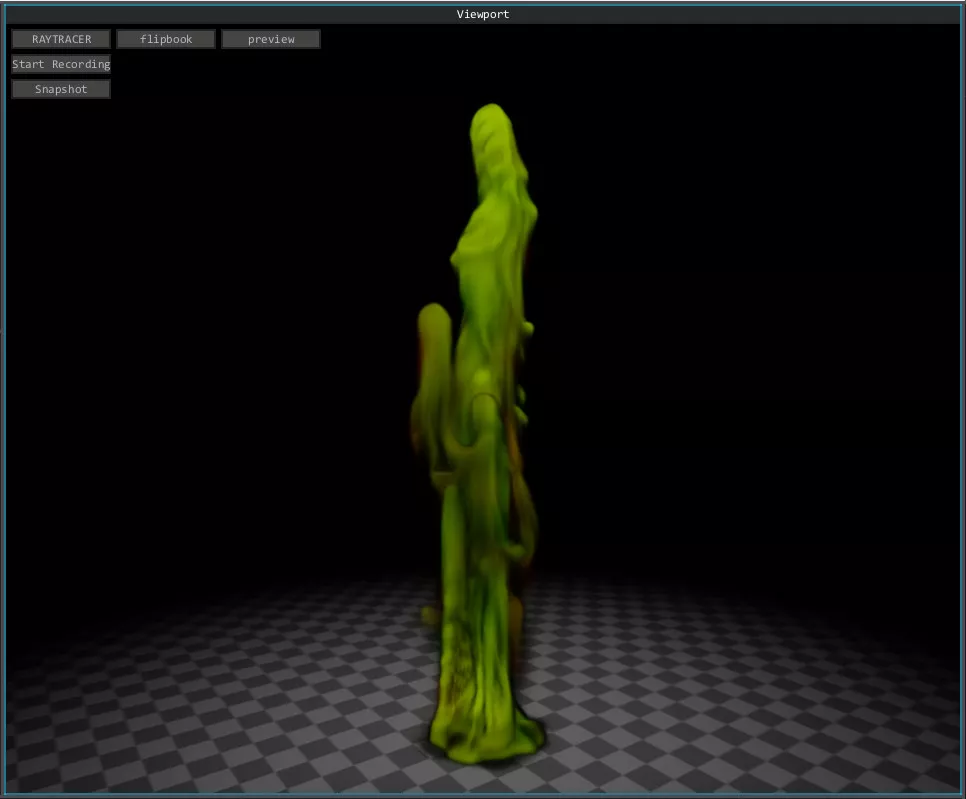This screenshot has height=799, width=966.
Task: Switch to flipbook mode
Action: coord(166,39)
